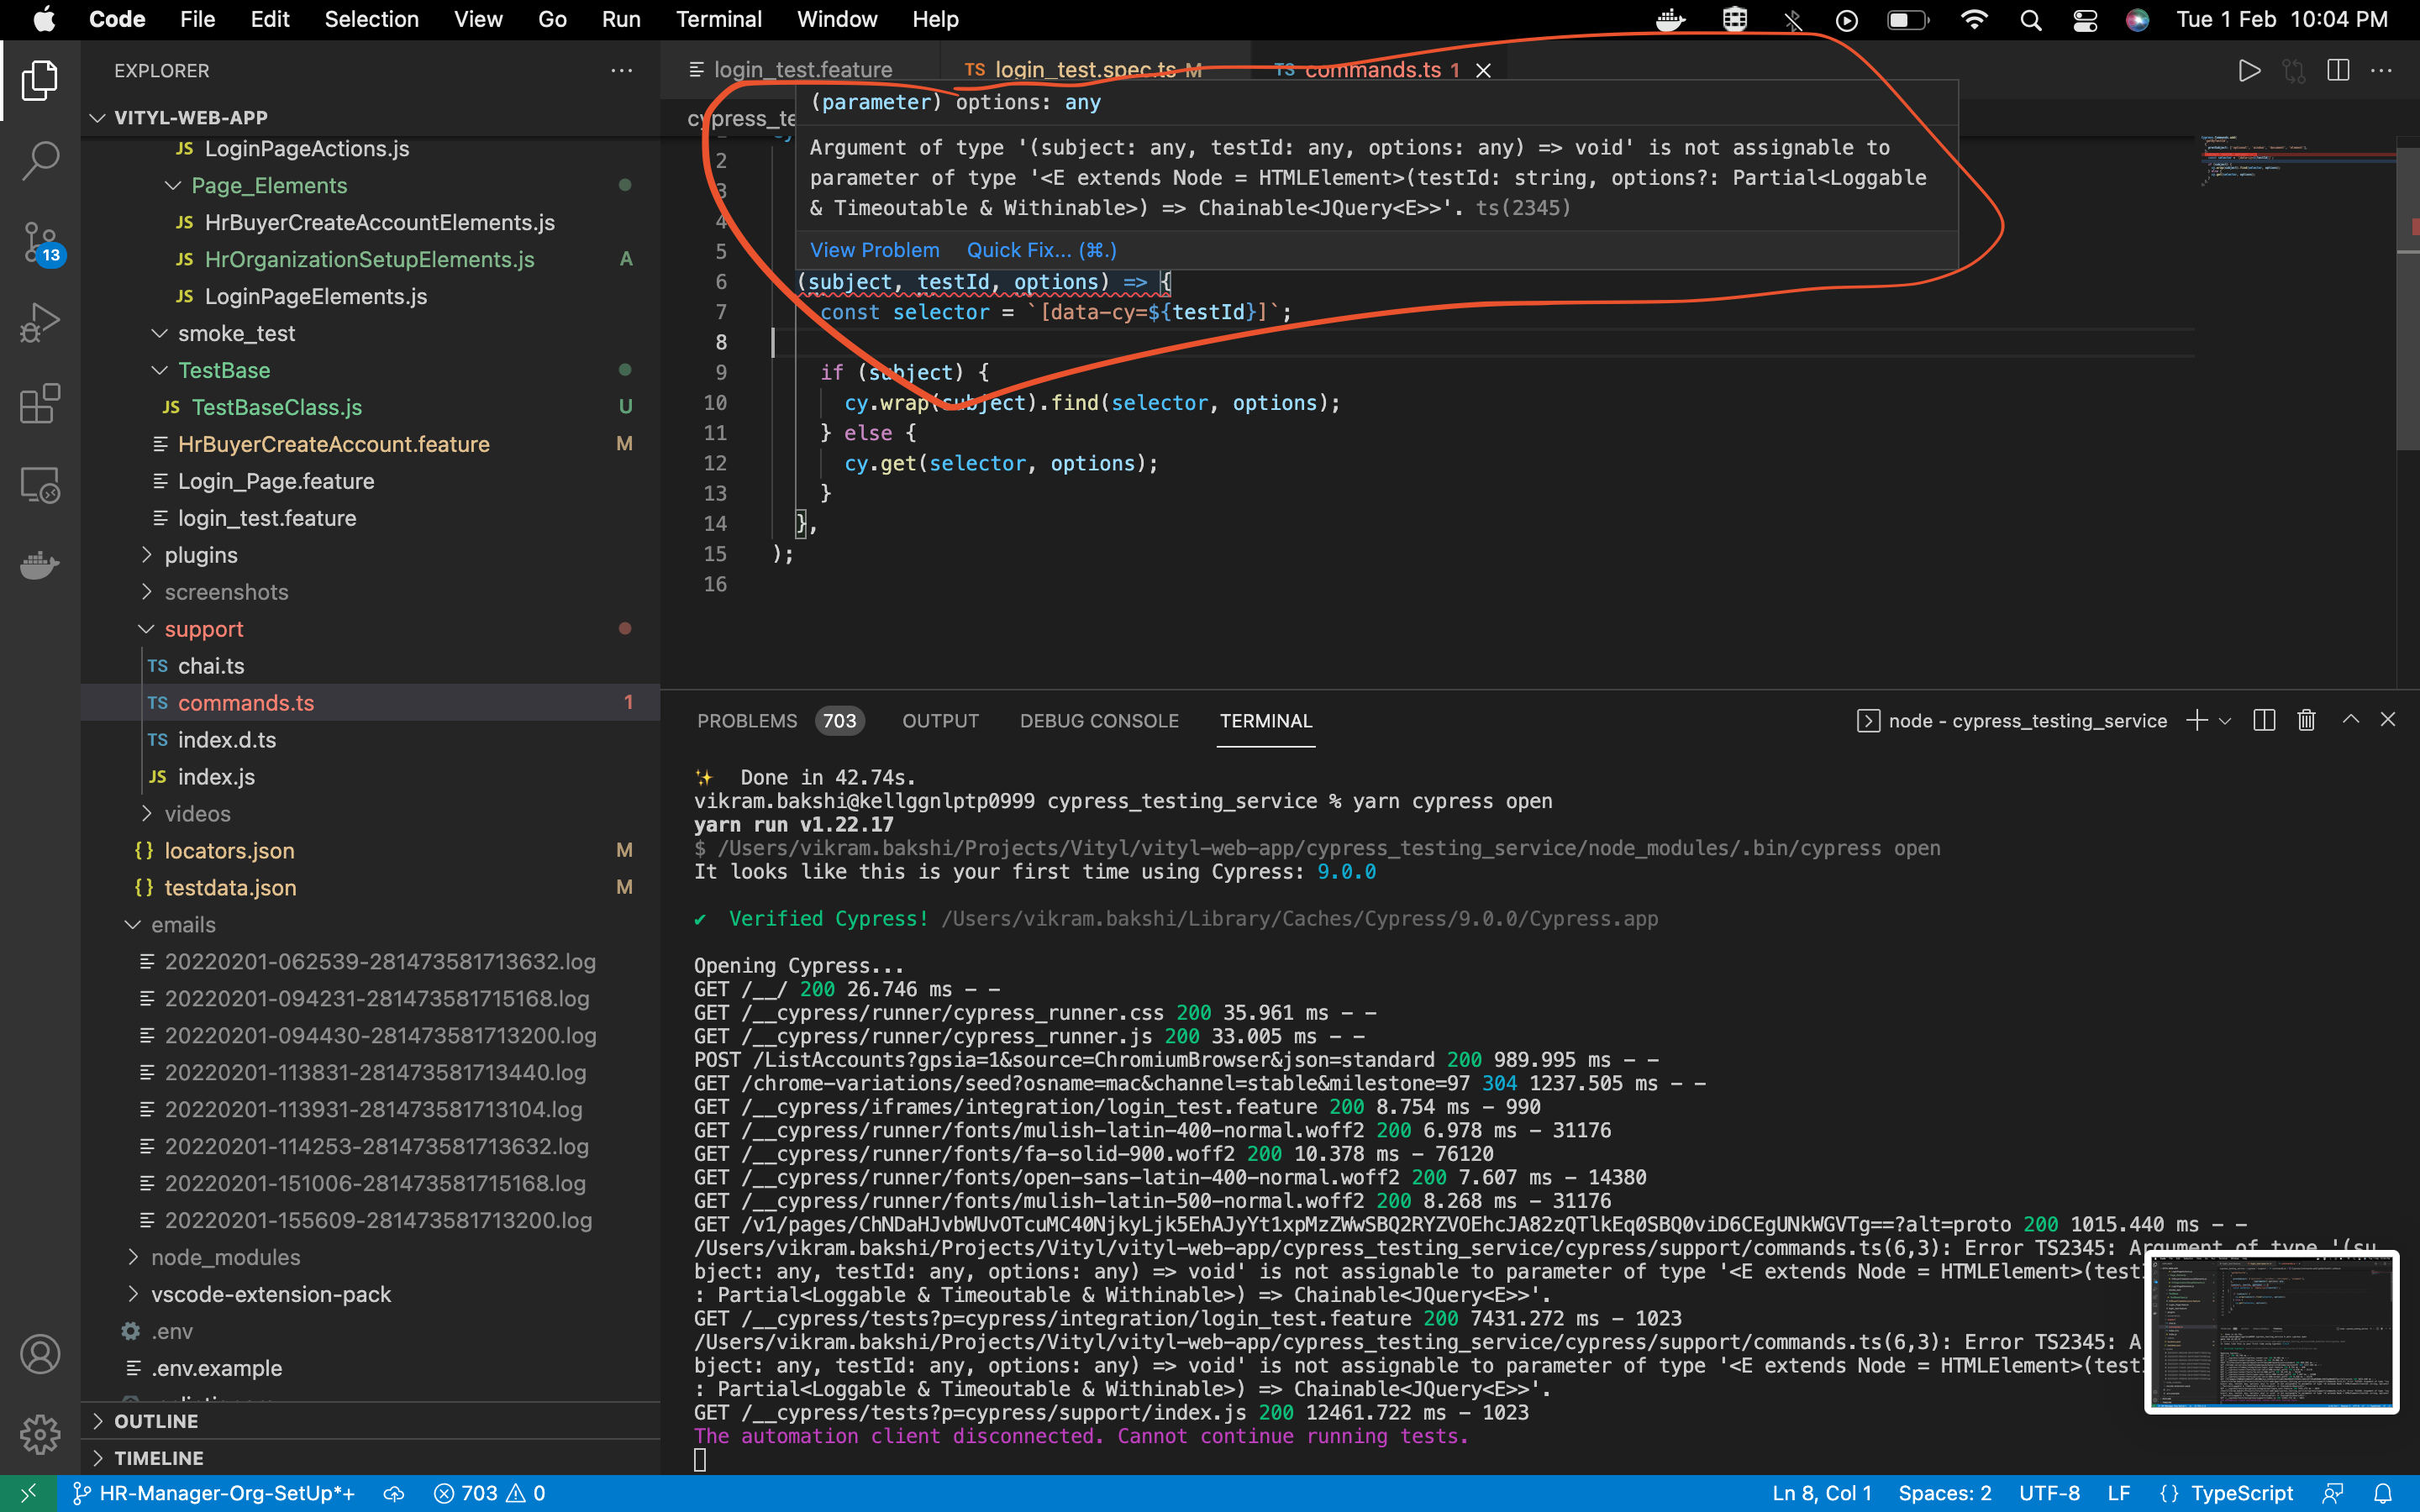Split the editor into two columns
Image resolution: width=2420 pixels, height=1512 pixels.
pyautogui.click(x=2339, y=70)
